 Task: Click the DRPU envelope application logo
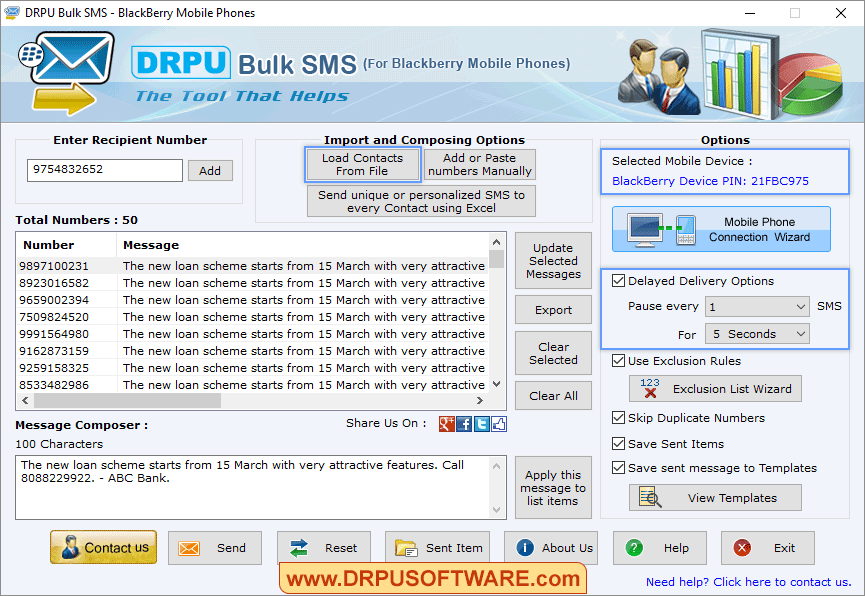pyautogui.click(x=67, y=72)
